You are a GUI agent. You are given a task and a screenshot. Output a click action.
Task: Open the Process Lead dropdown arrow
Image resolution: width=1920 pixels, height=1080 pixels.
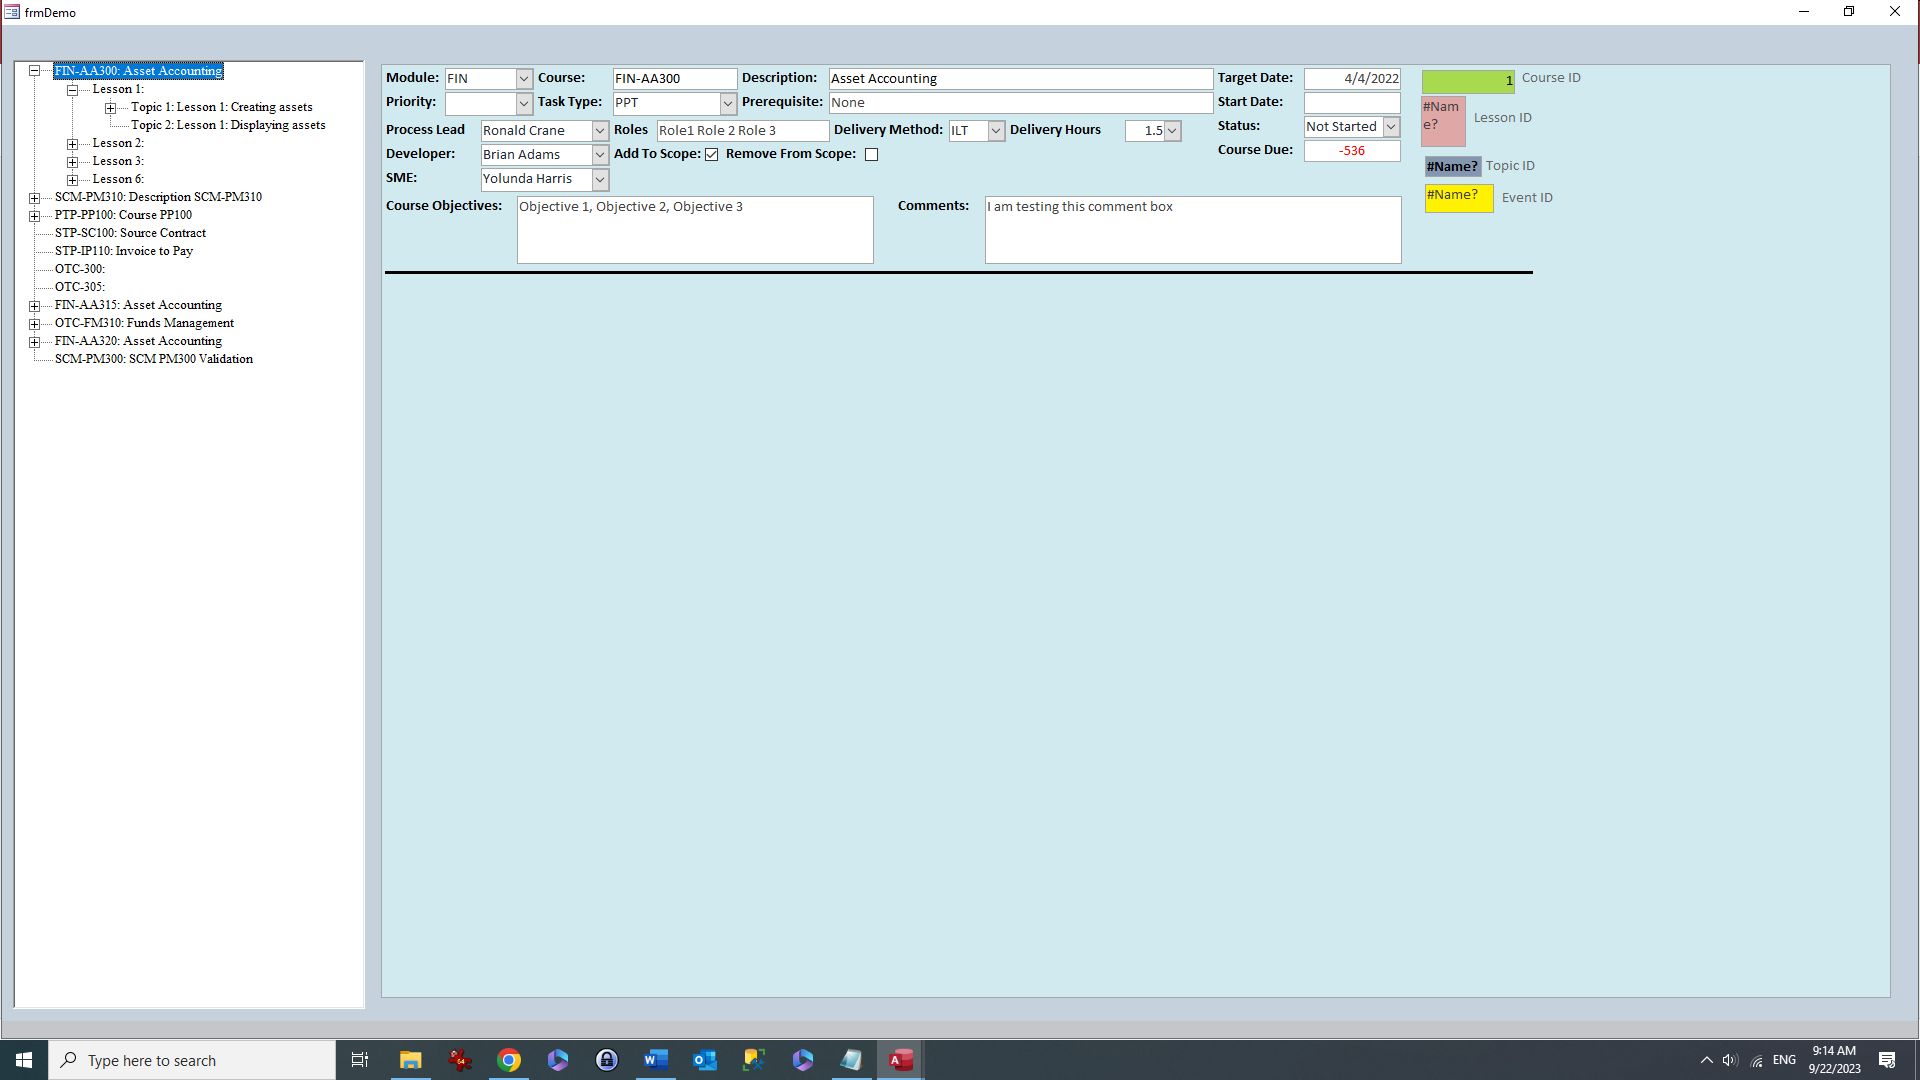click(x=600, y=131)
